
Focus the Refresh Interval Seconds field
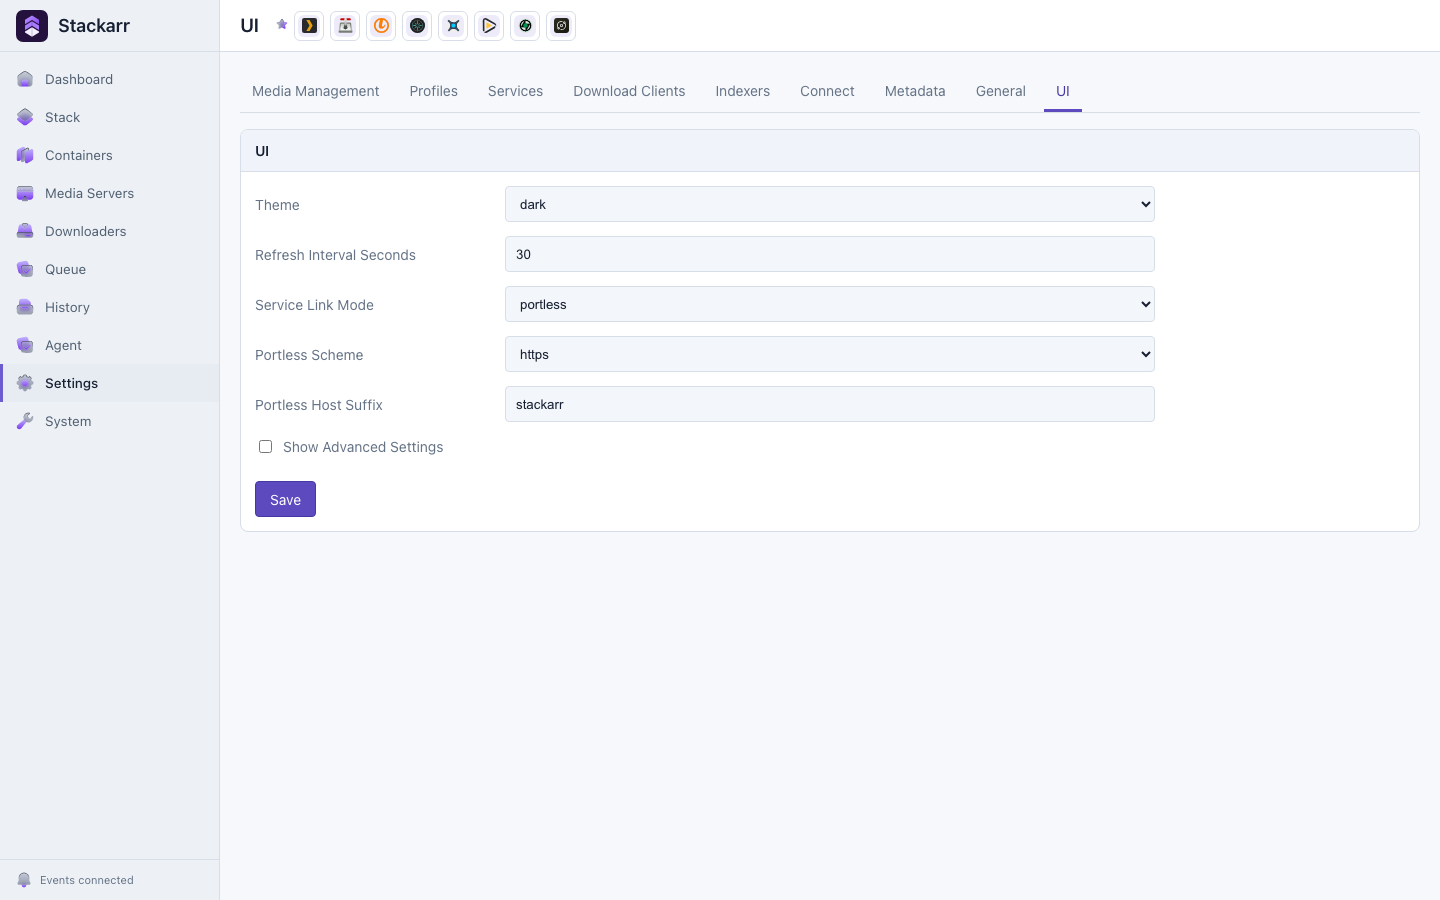830,254
